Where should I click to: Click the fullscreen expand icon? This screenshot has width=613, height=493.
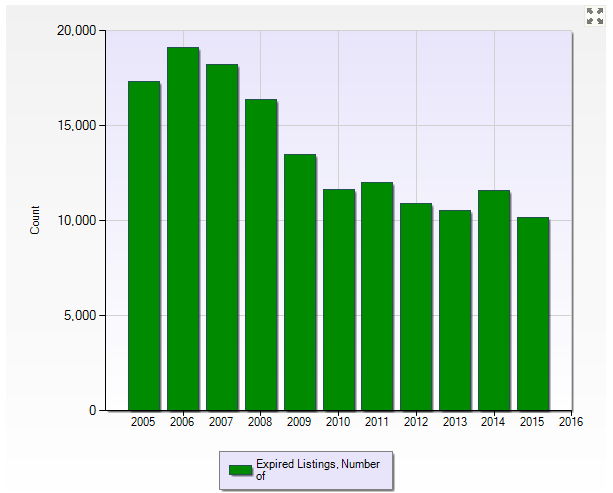point(594,15)
